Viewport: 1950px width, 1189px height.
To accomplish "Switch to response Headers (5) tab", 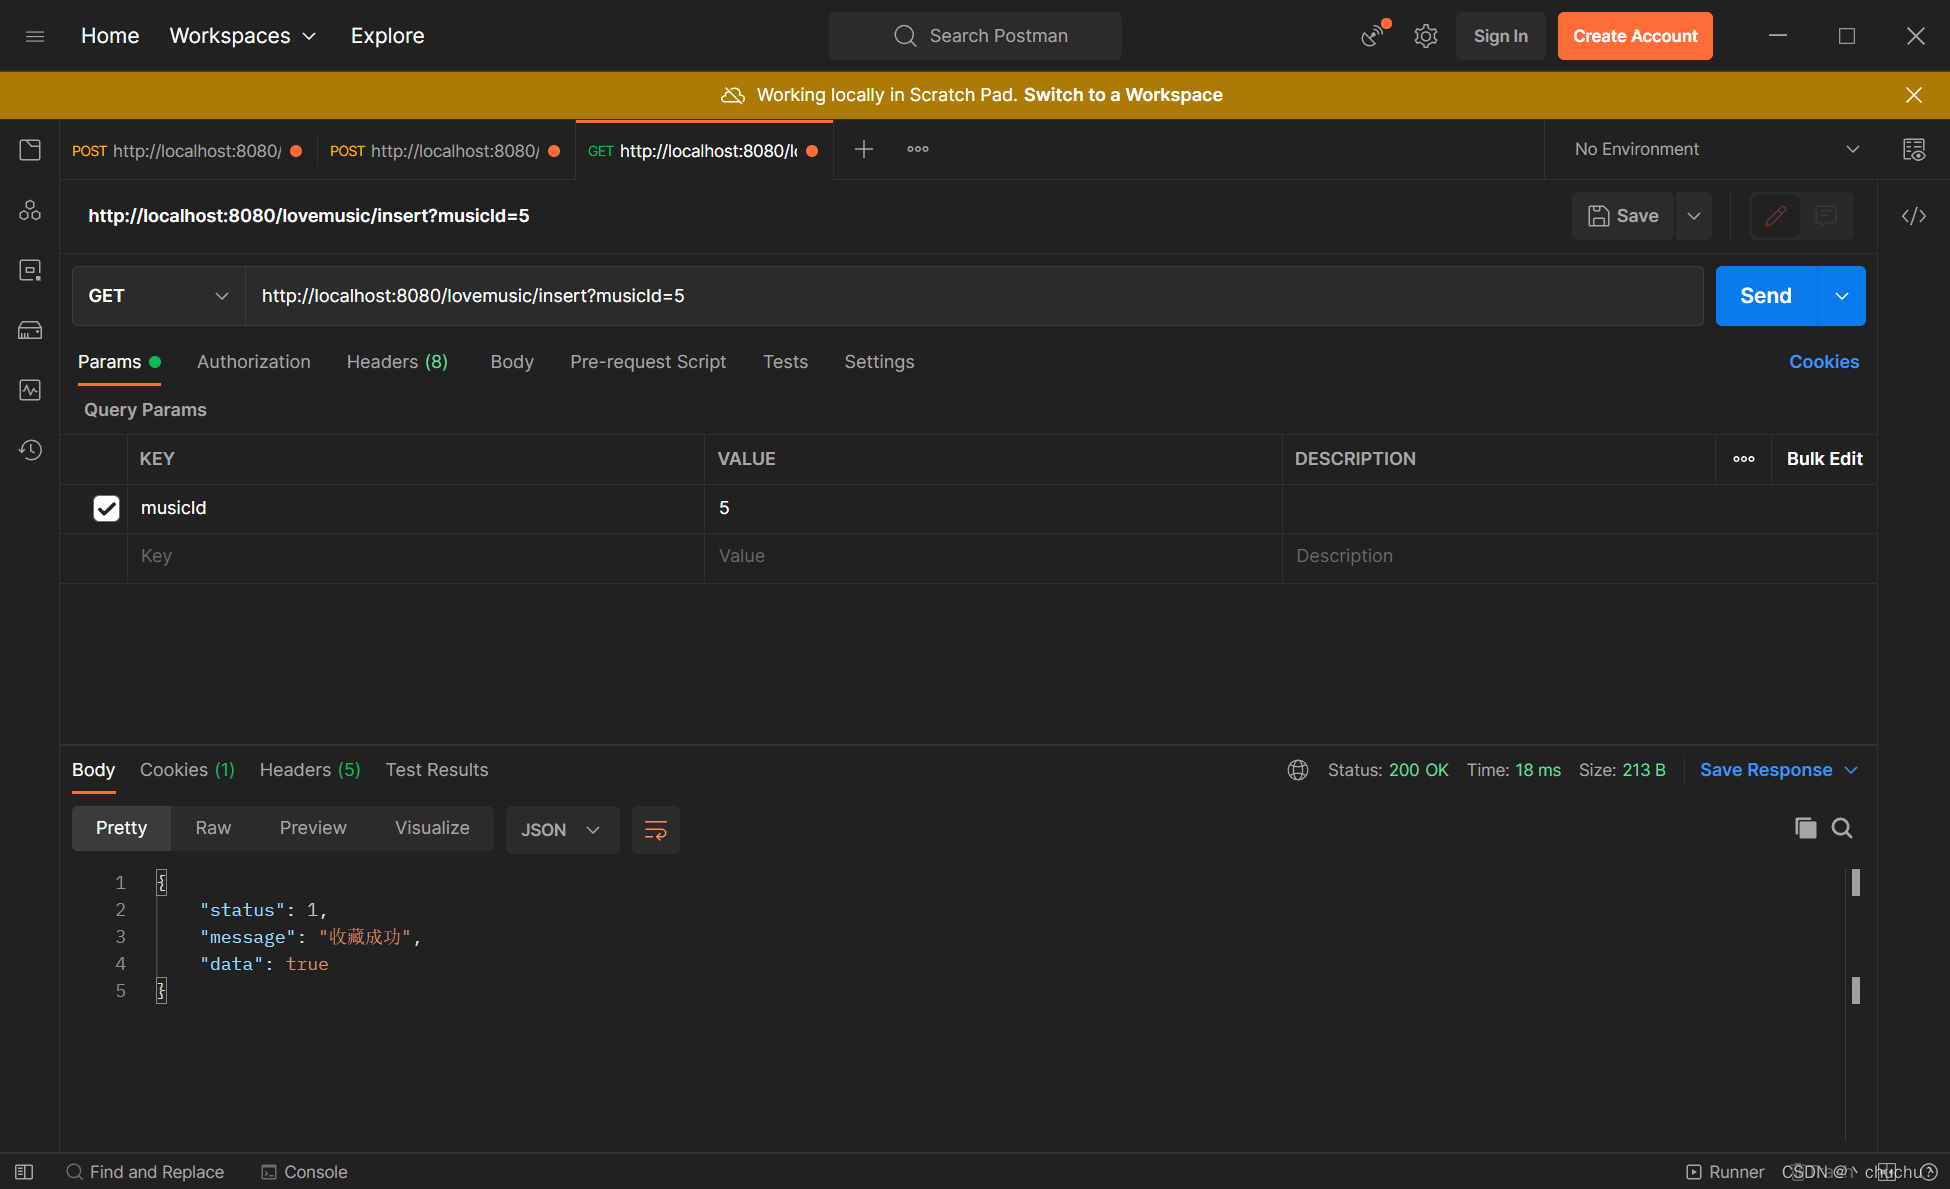I will (x=309, y=770).
